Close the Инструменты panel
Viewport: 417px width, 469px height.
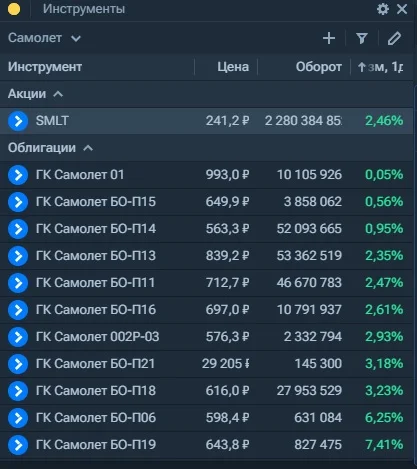pyautogui.click(x=402, y=9)
